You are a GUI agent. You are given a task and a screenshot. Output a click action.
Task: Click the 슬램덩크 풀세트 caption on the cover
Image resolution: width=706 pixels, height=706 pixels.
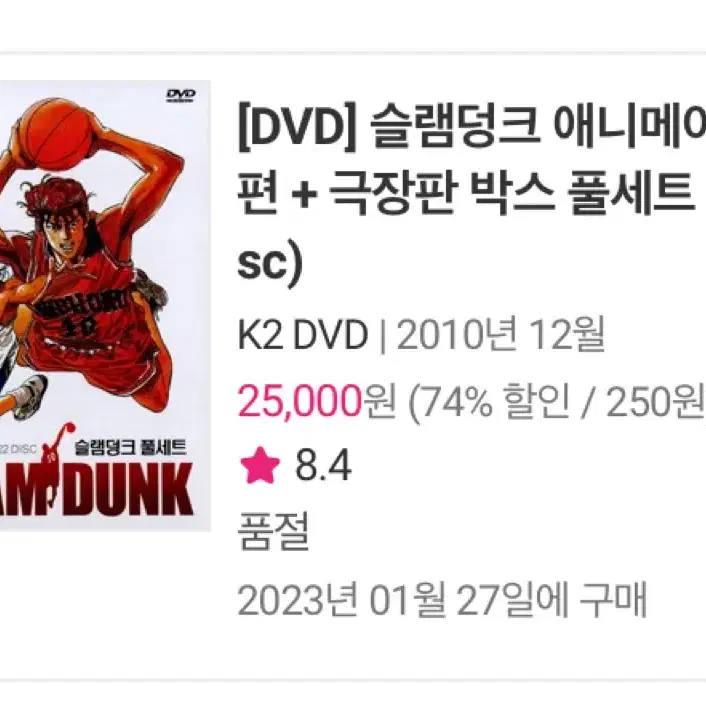[x=131, y=447]
